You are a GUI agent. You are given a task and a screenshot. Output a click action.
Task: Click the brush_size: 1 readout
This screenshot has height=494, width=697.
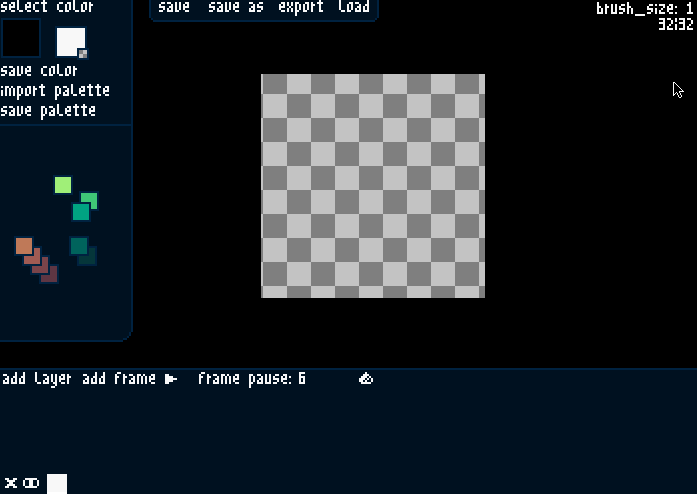pyautogui.click(x=645, y=8)
